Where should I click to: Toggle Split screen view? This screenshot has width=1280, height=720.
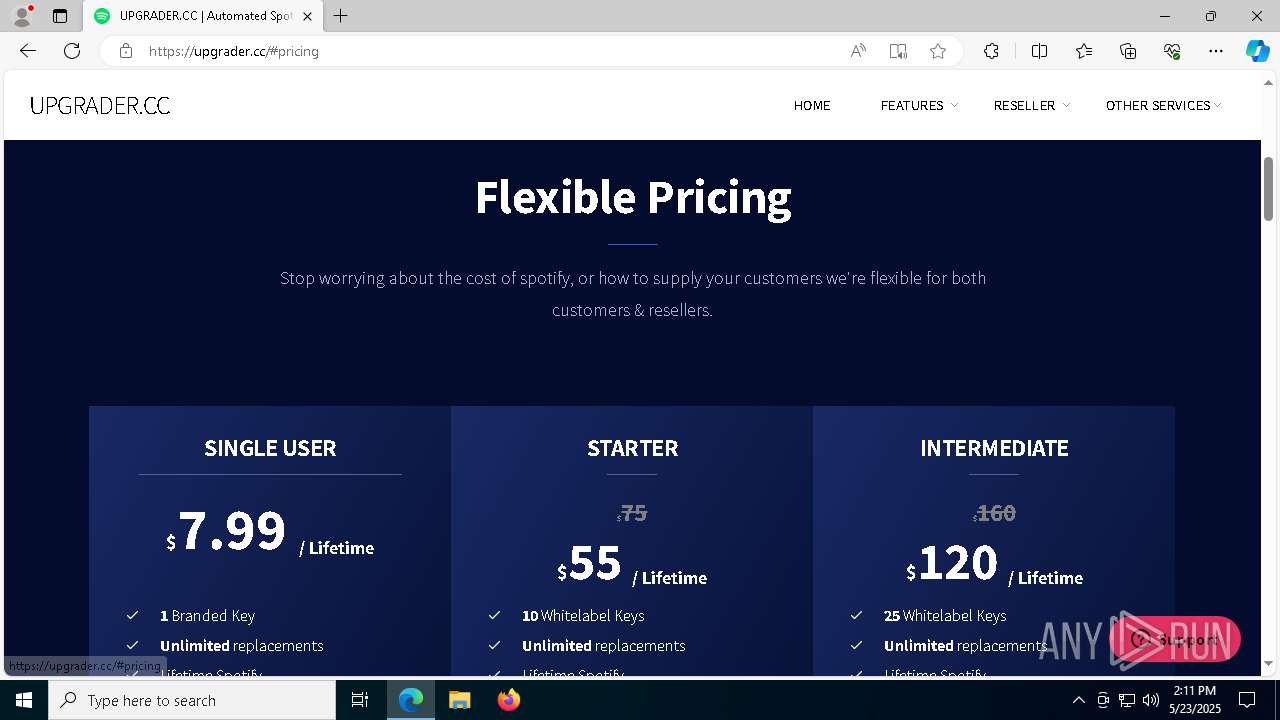[1039, 51]
